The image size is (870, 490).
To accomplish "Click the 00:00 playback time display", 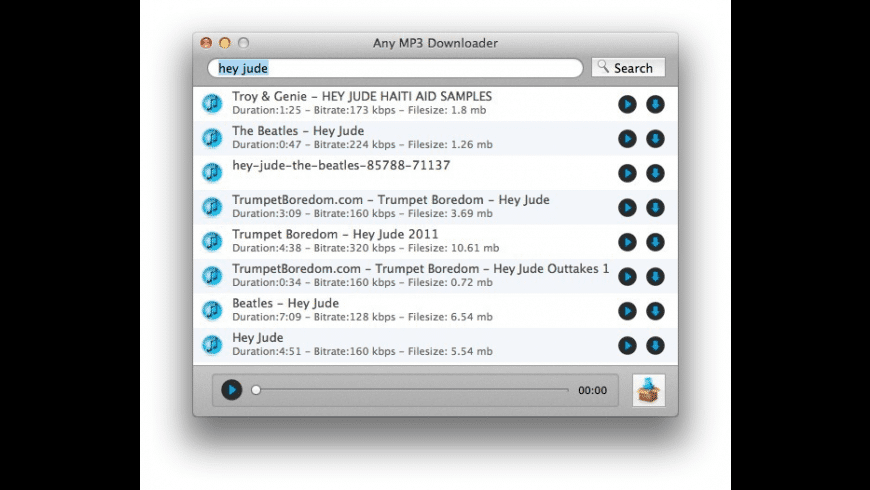I will click(593, 390).
